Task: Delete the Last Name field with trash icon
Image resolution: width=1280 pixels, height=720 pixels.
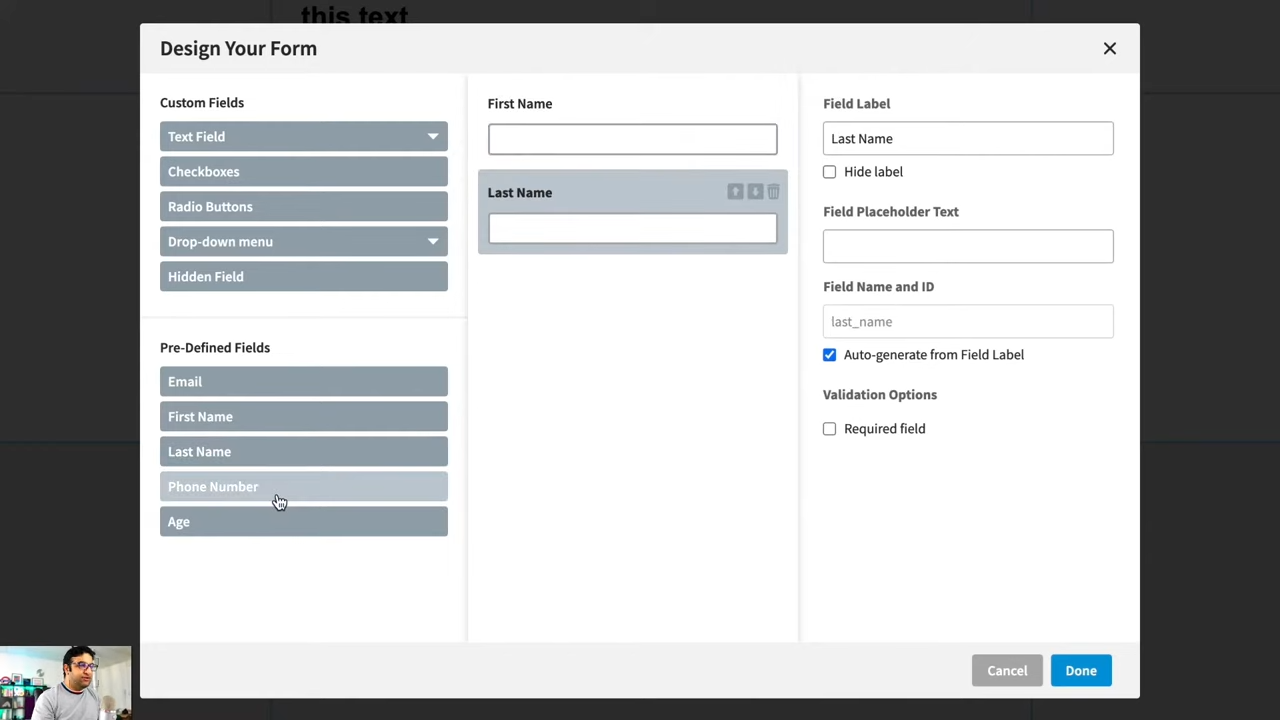Action: [x=773, y=192]
